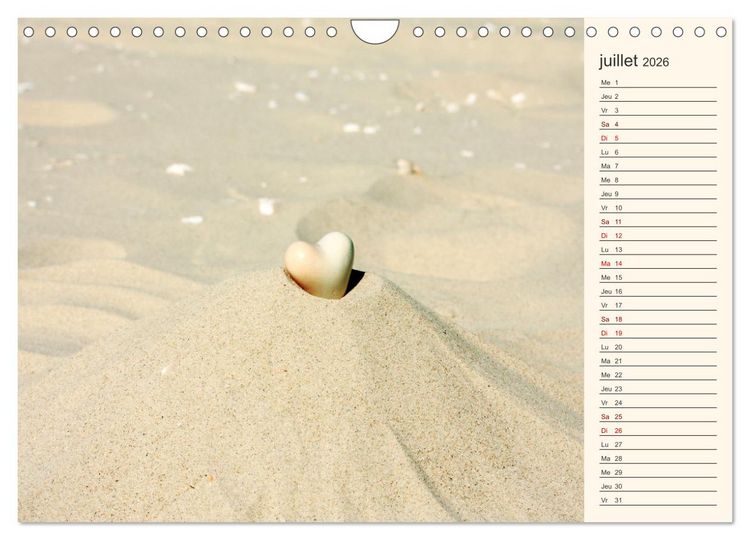Click the 'juillet 2026' month heading
This screenshot has height=540, width=750.
tap(634, 61)
